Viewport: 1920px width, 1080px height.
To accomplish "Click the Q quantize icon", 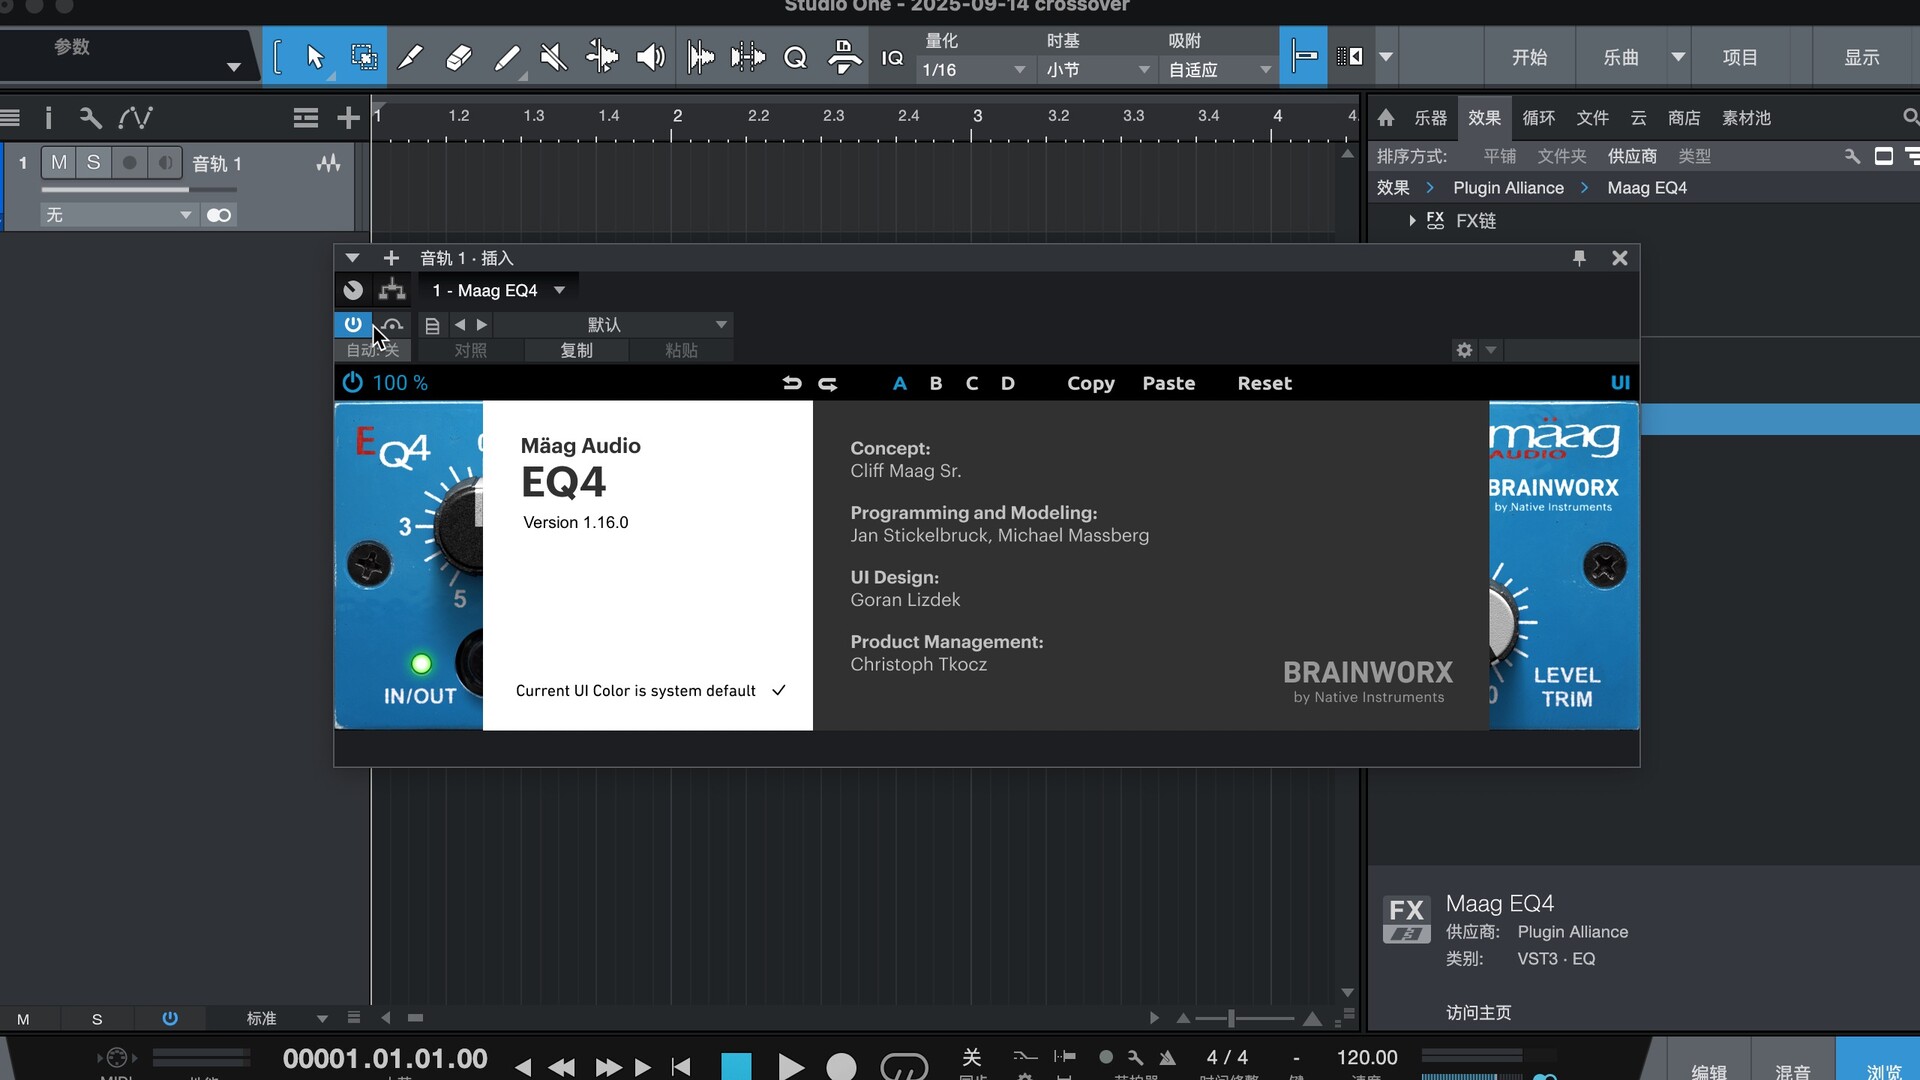I will click(795, 57).
